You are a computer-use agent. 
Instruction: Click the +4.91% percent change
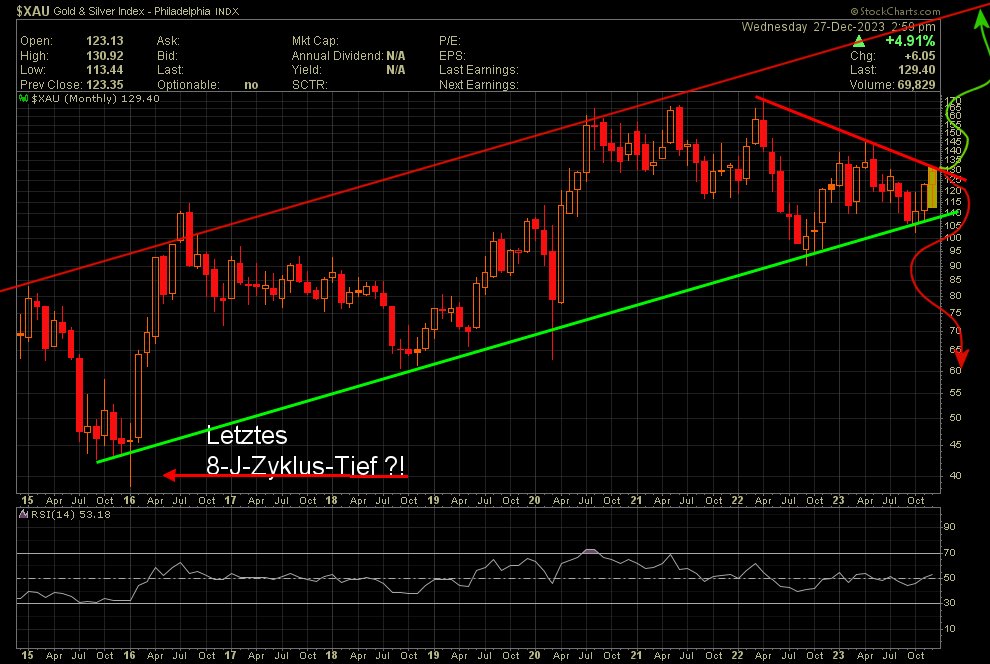(910, 41)
